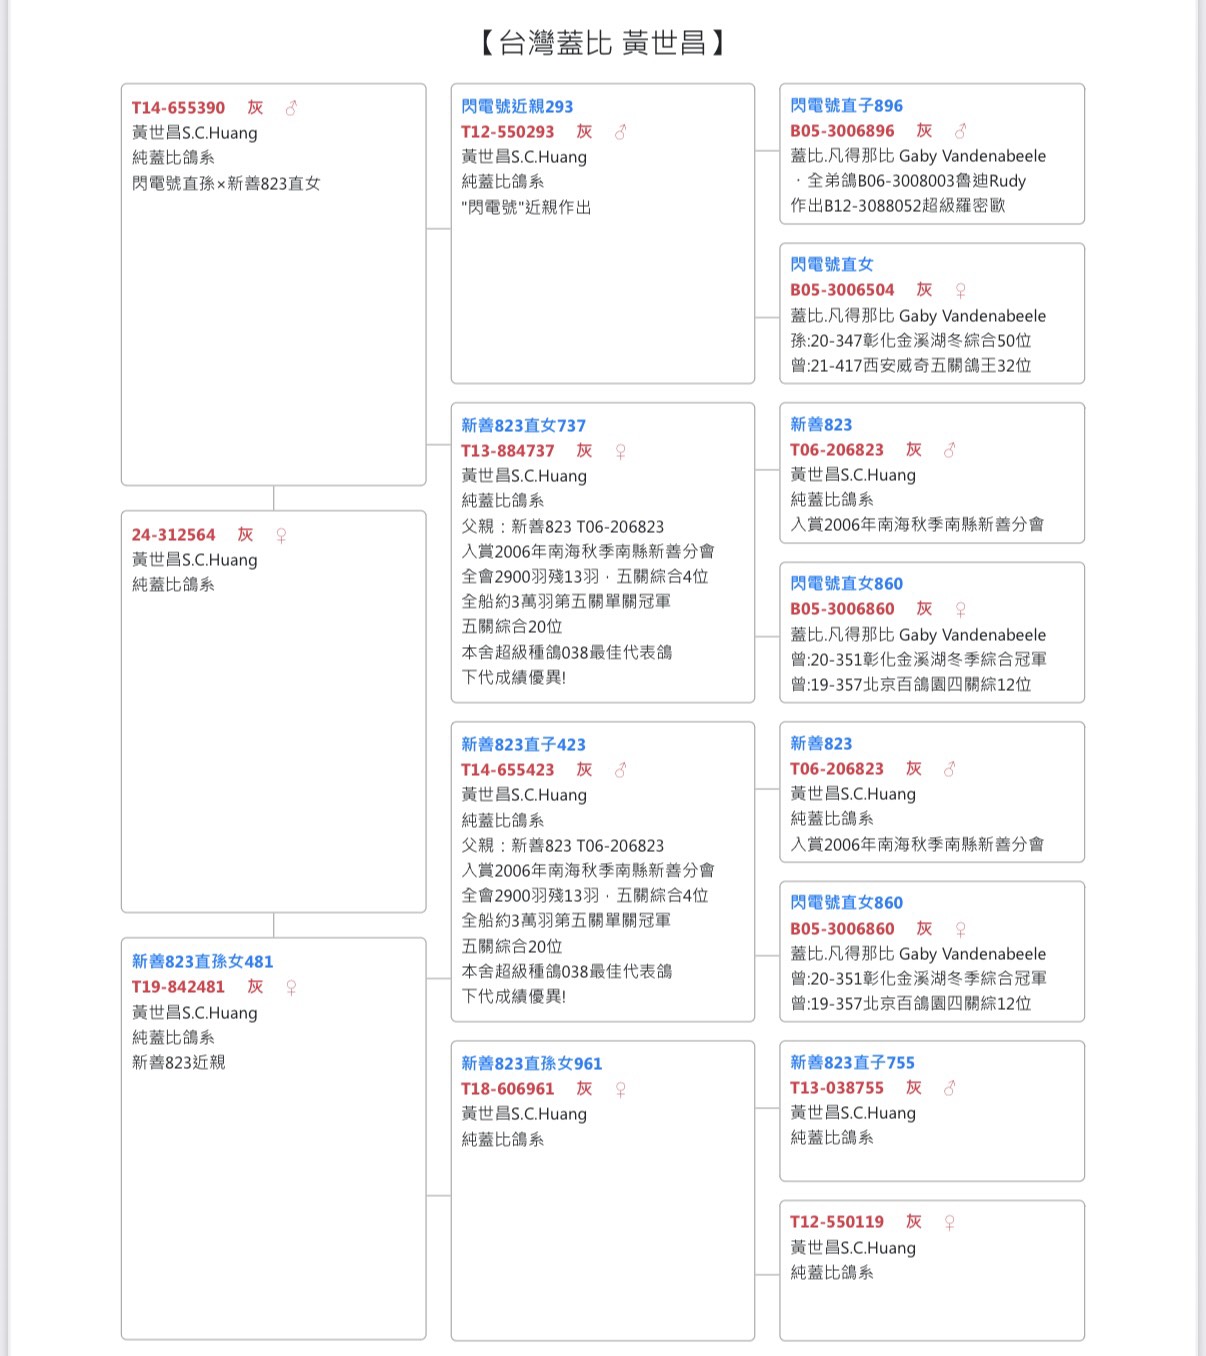The width and height of the screenshot is (1206, 1356).
Task: Click the female symbol beside T18-606961
Action: coord(620,1089)
